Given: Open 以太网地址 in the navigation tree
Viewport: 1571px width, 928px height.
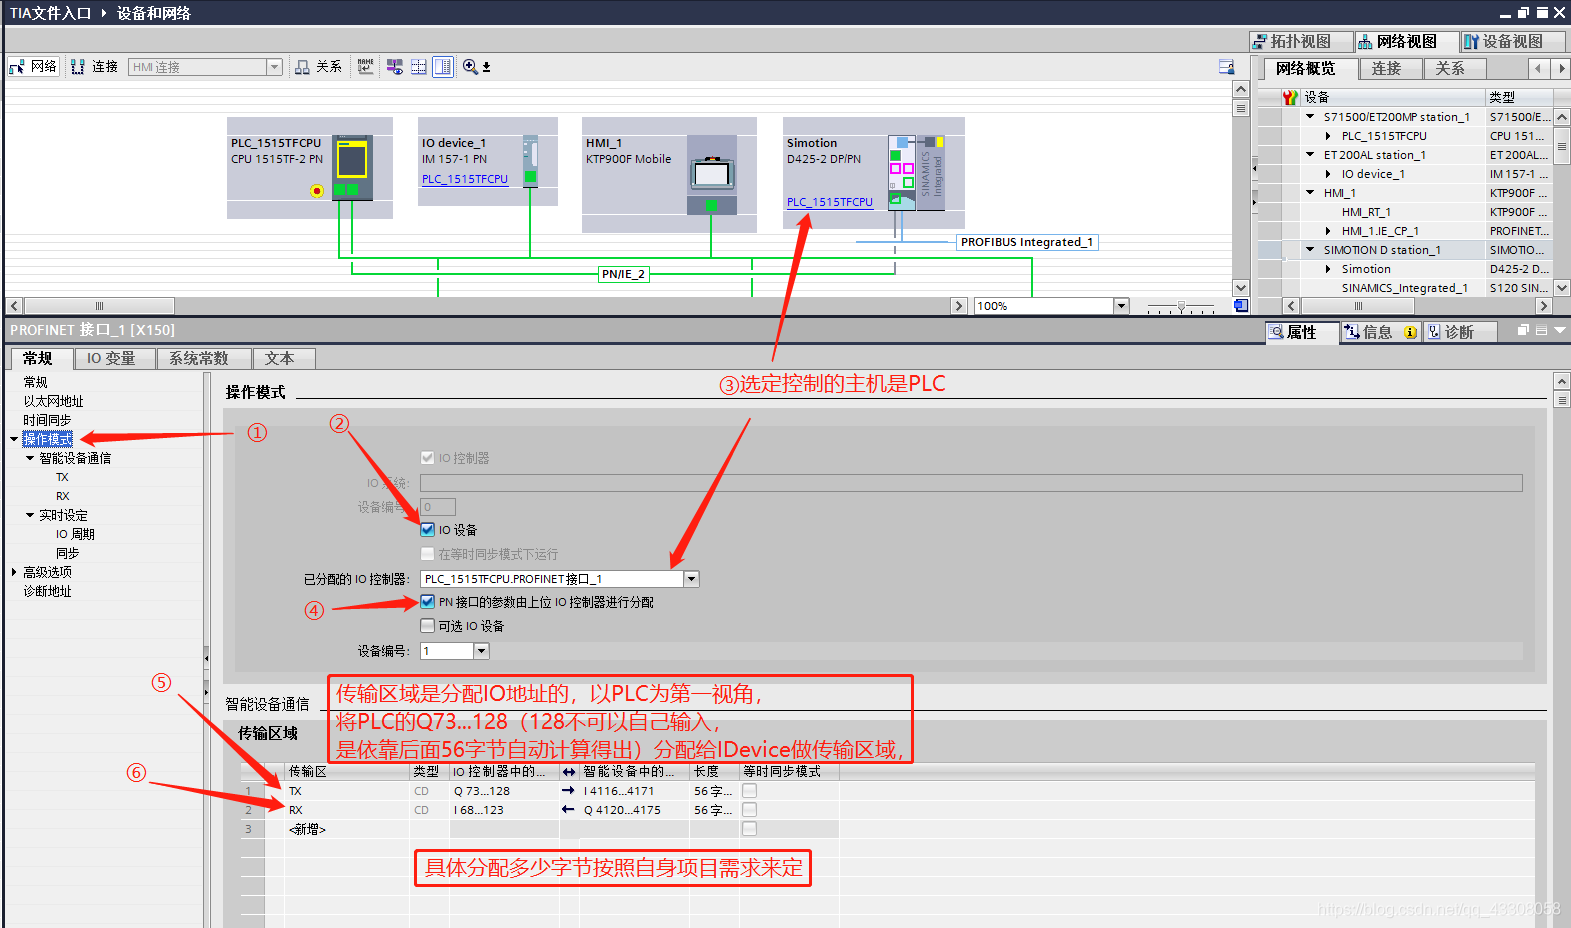Looking at the screenshot, I should [x=54, y=401].
